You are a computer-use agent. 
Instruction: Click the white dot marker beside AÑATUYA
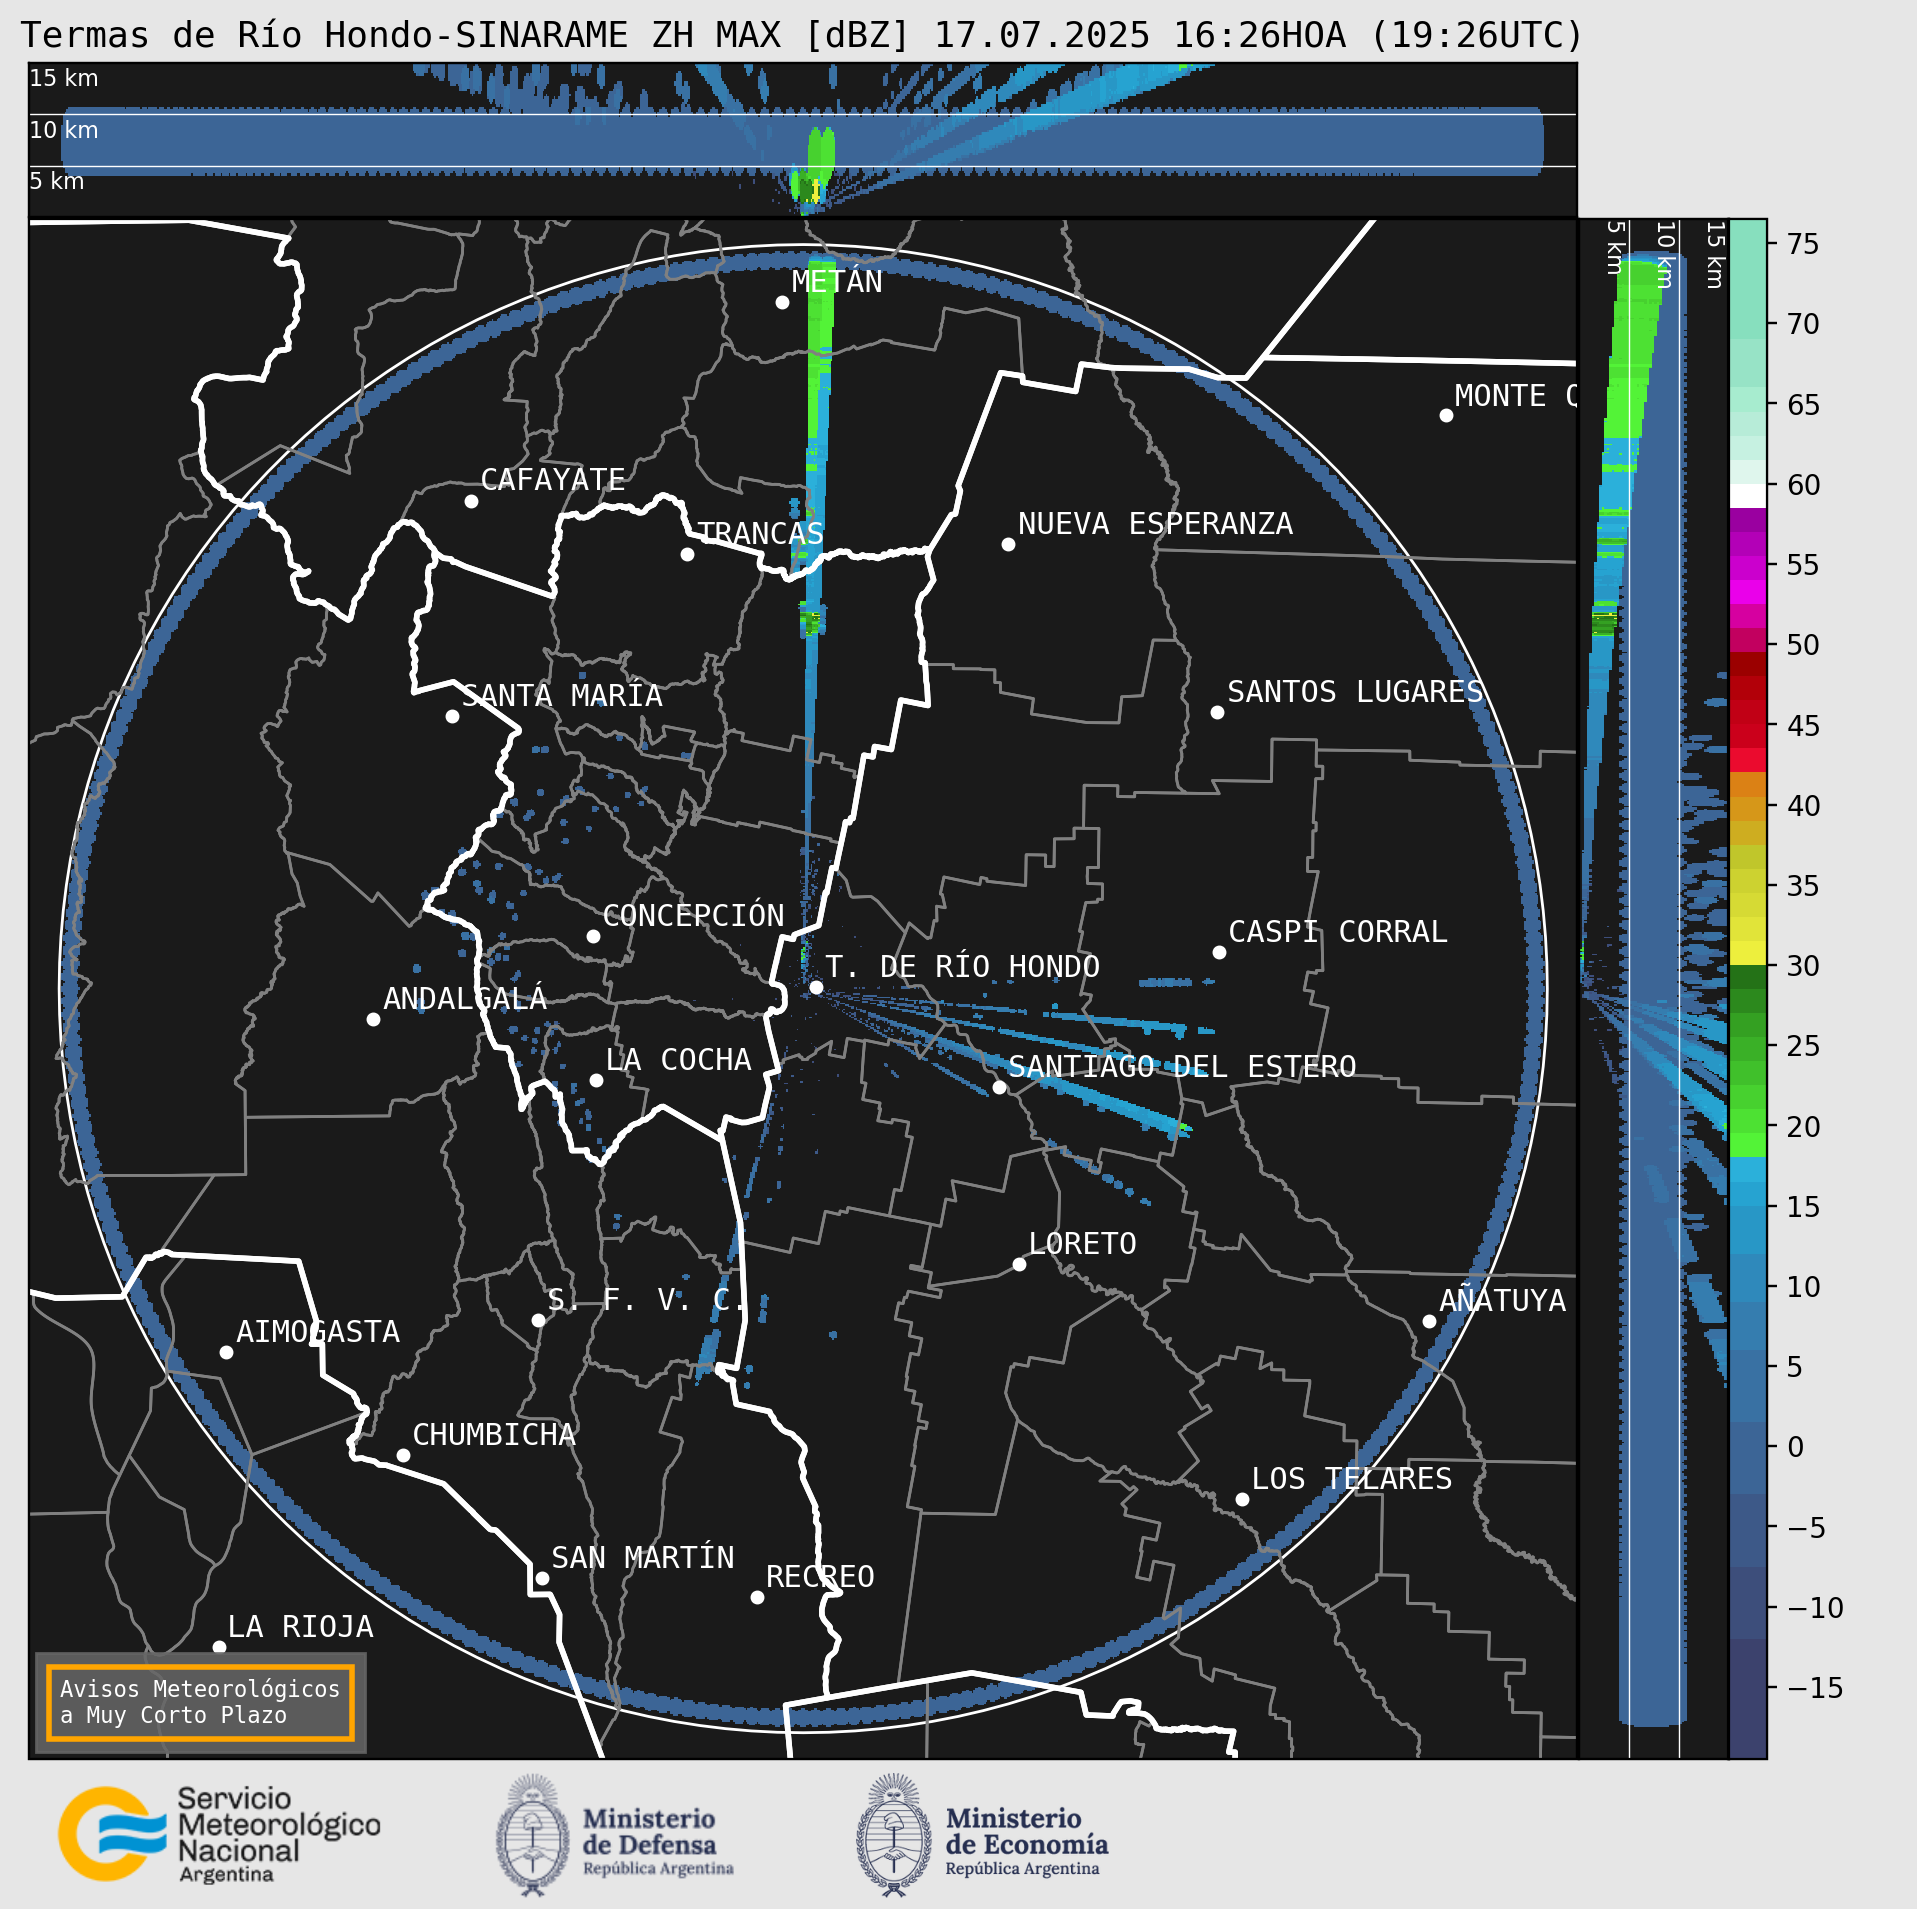point(1429,1321)
